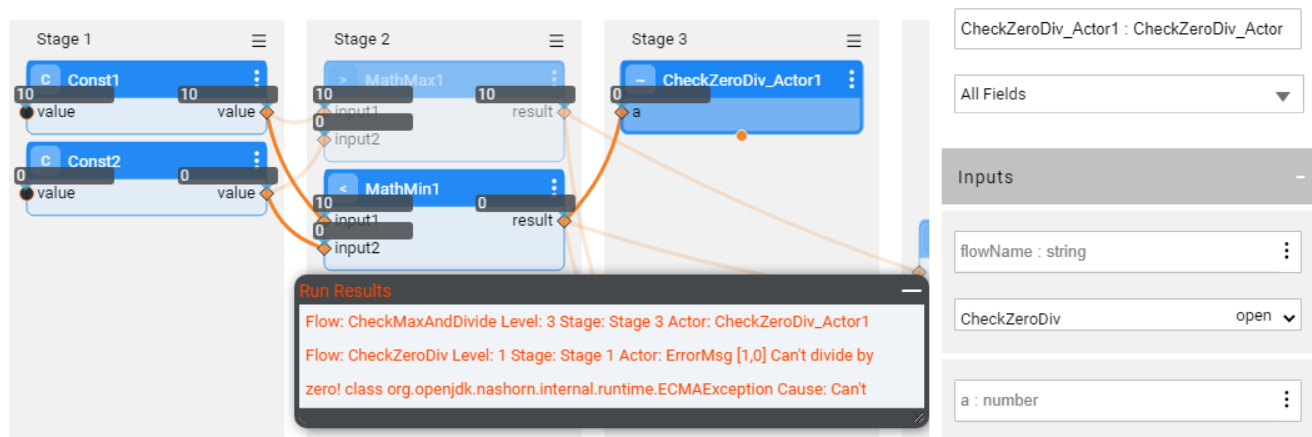Open flowName string field options menu
This screenshot has height=437, width=1312.
point(1286,251)
